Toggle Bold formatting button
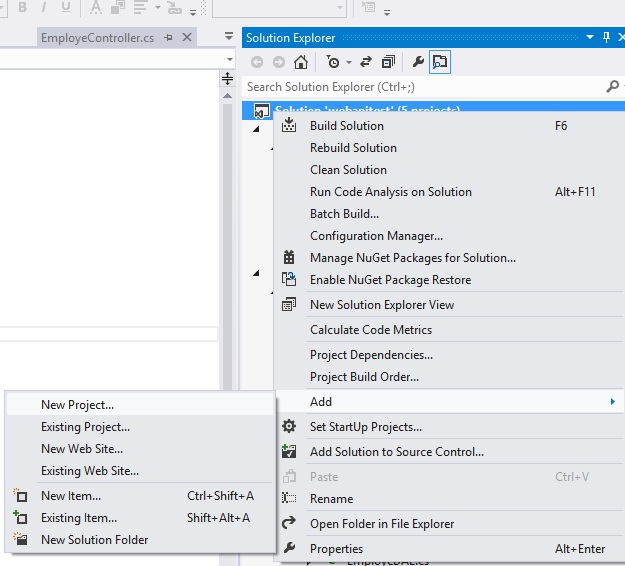Viewport: 625px width, 566px height. click(23, 7)
